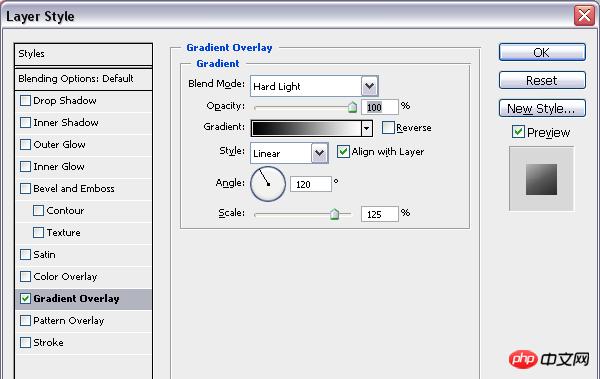Click the Reset button
Image resolution: width=600 pixels, height=379 pixels.
542,80
